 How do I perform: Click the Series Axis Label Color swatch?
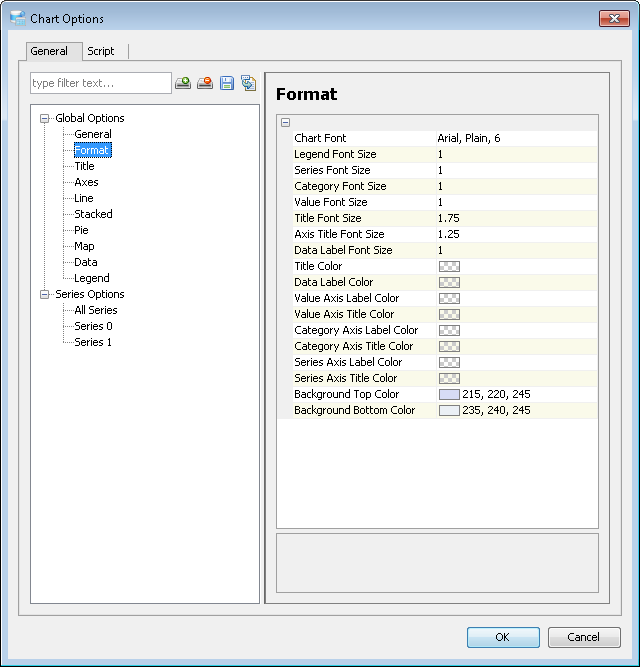(449, 362)
